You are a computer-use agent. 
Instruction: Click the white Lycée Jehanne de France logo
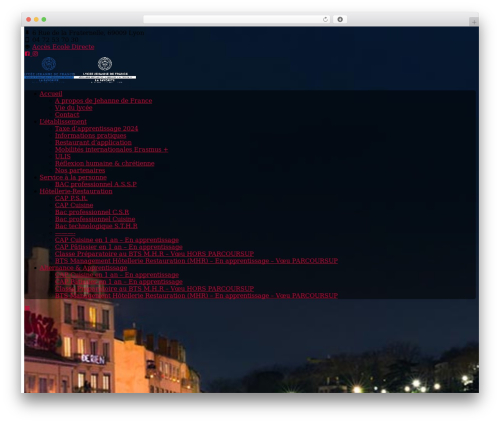[105, 70]
